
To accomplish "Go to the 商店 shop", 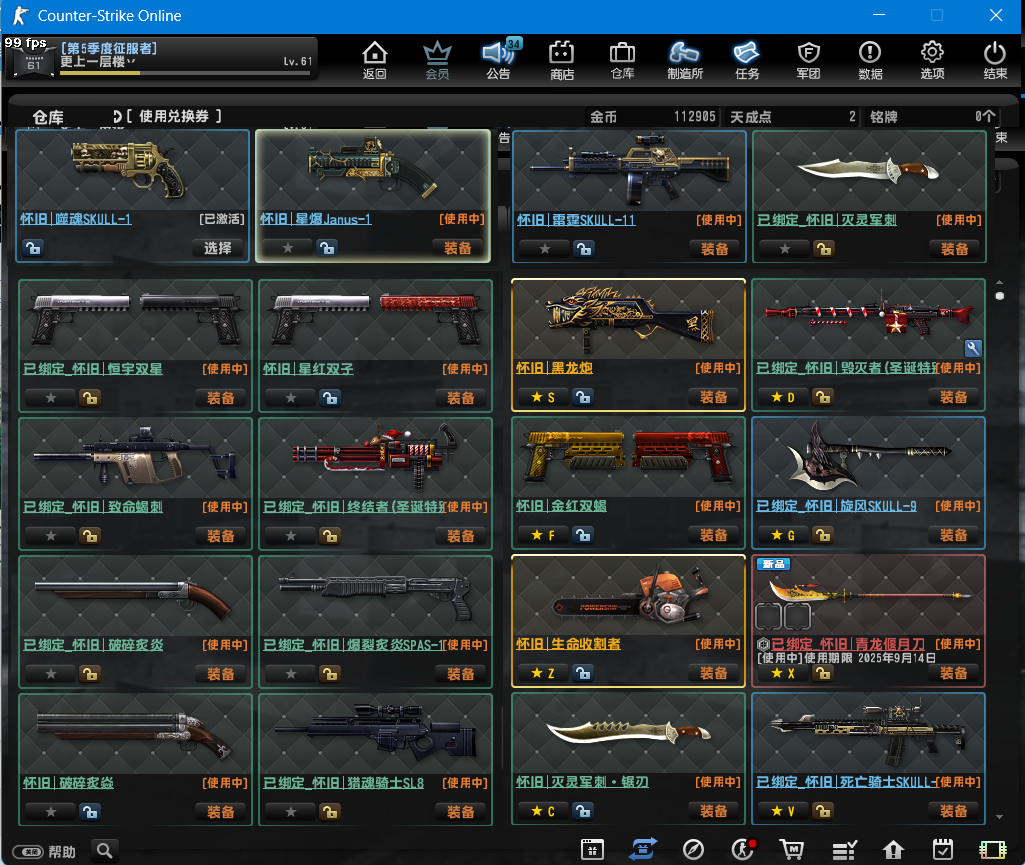I will pos(562,59).
